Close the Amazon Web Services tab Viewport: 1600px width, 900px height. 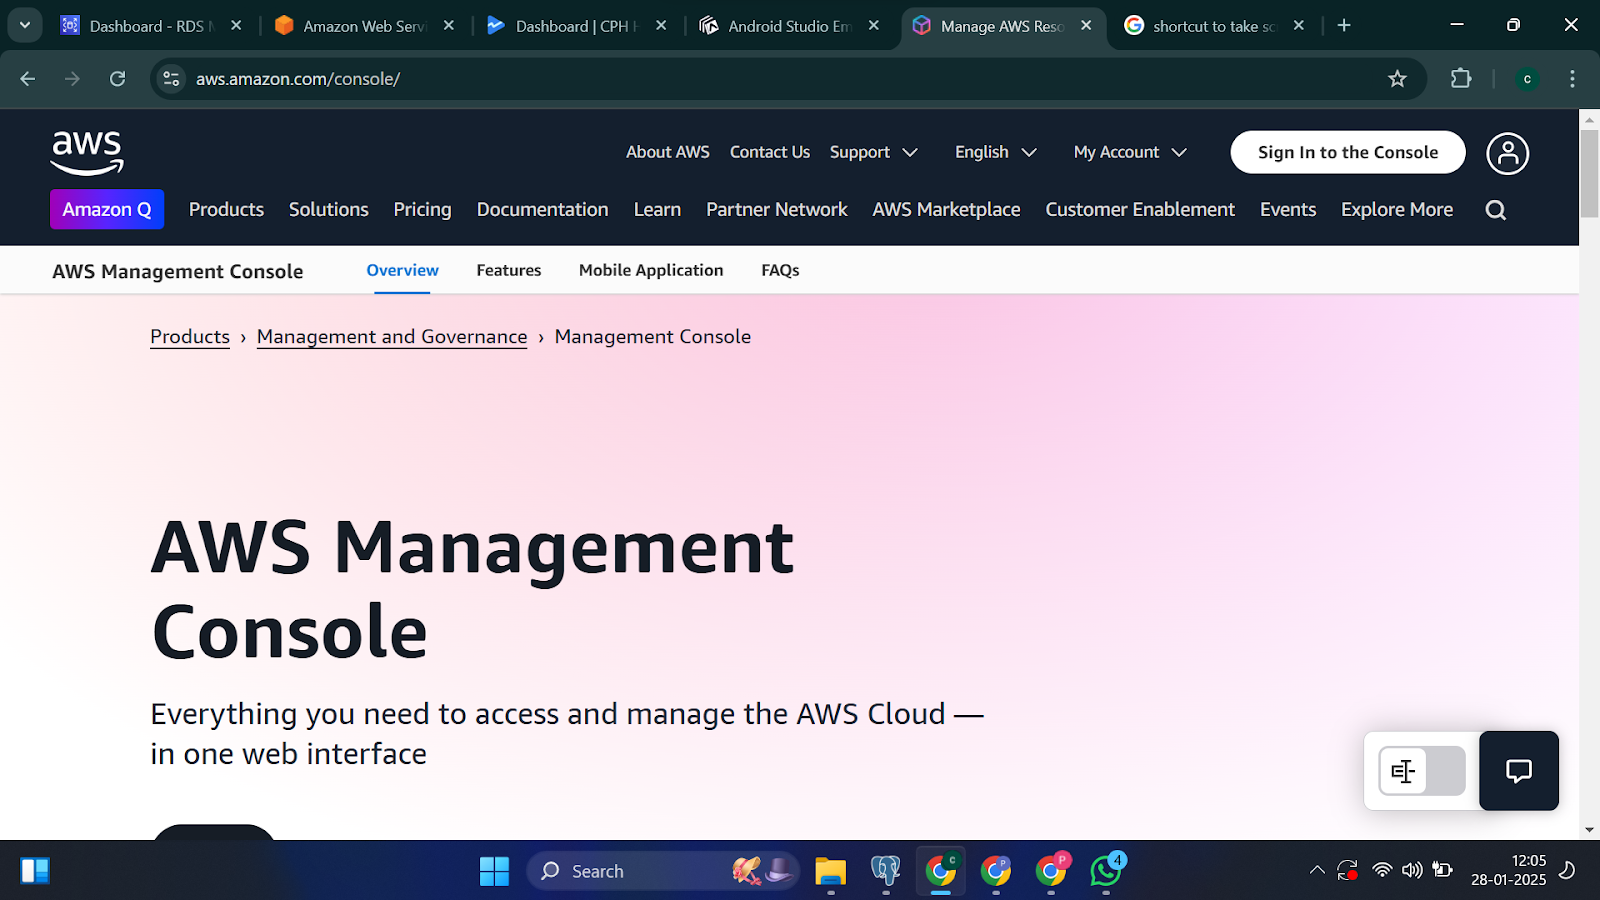click(449, 26)
